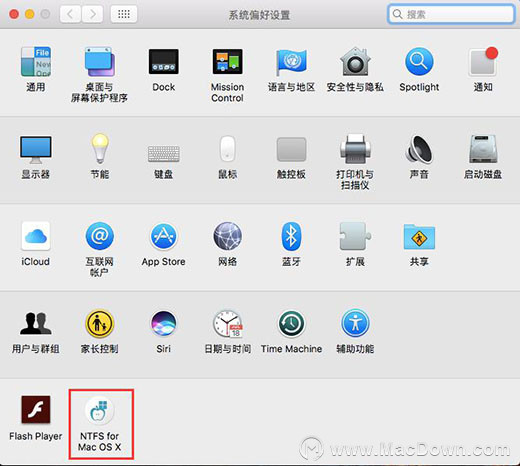
Task: Click the yellow minimize window button
Action: (30, 14)
